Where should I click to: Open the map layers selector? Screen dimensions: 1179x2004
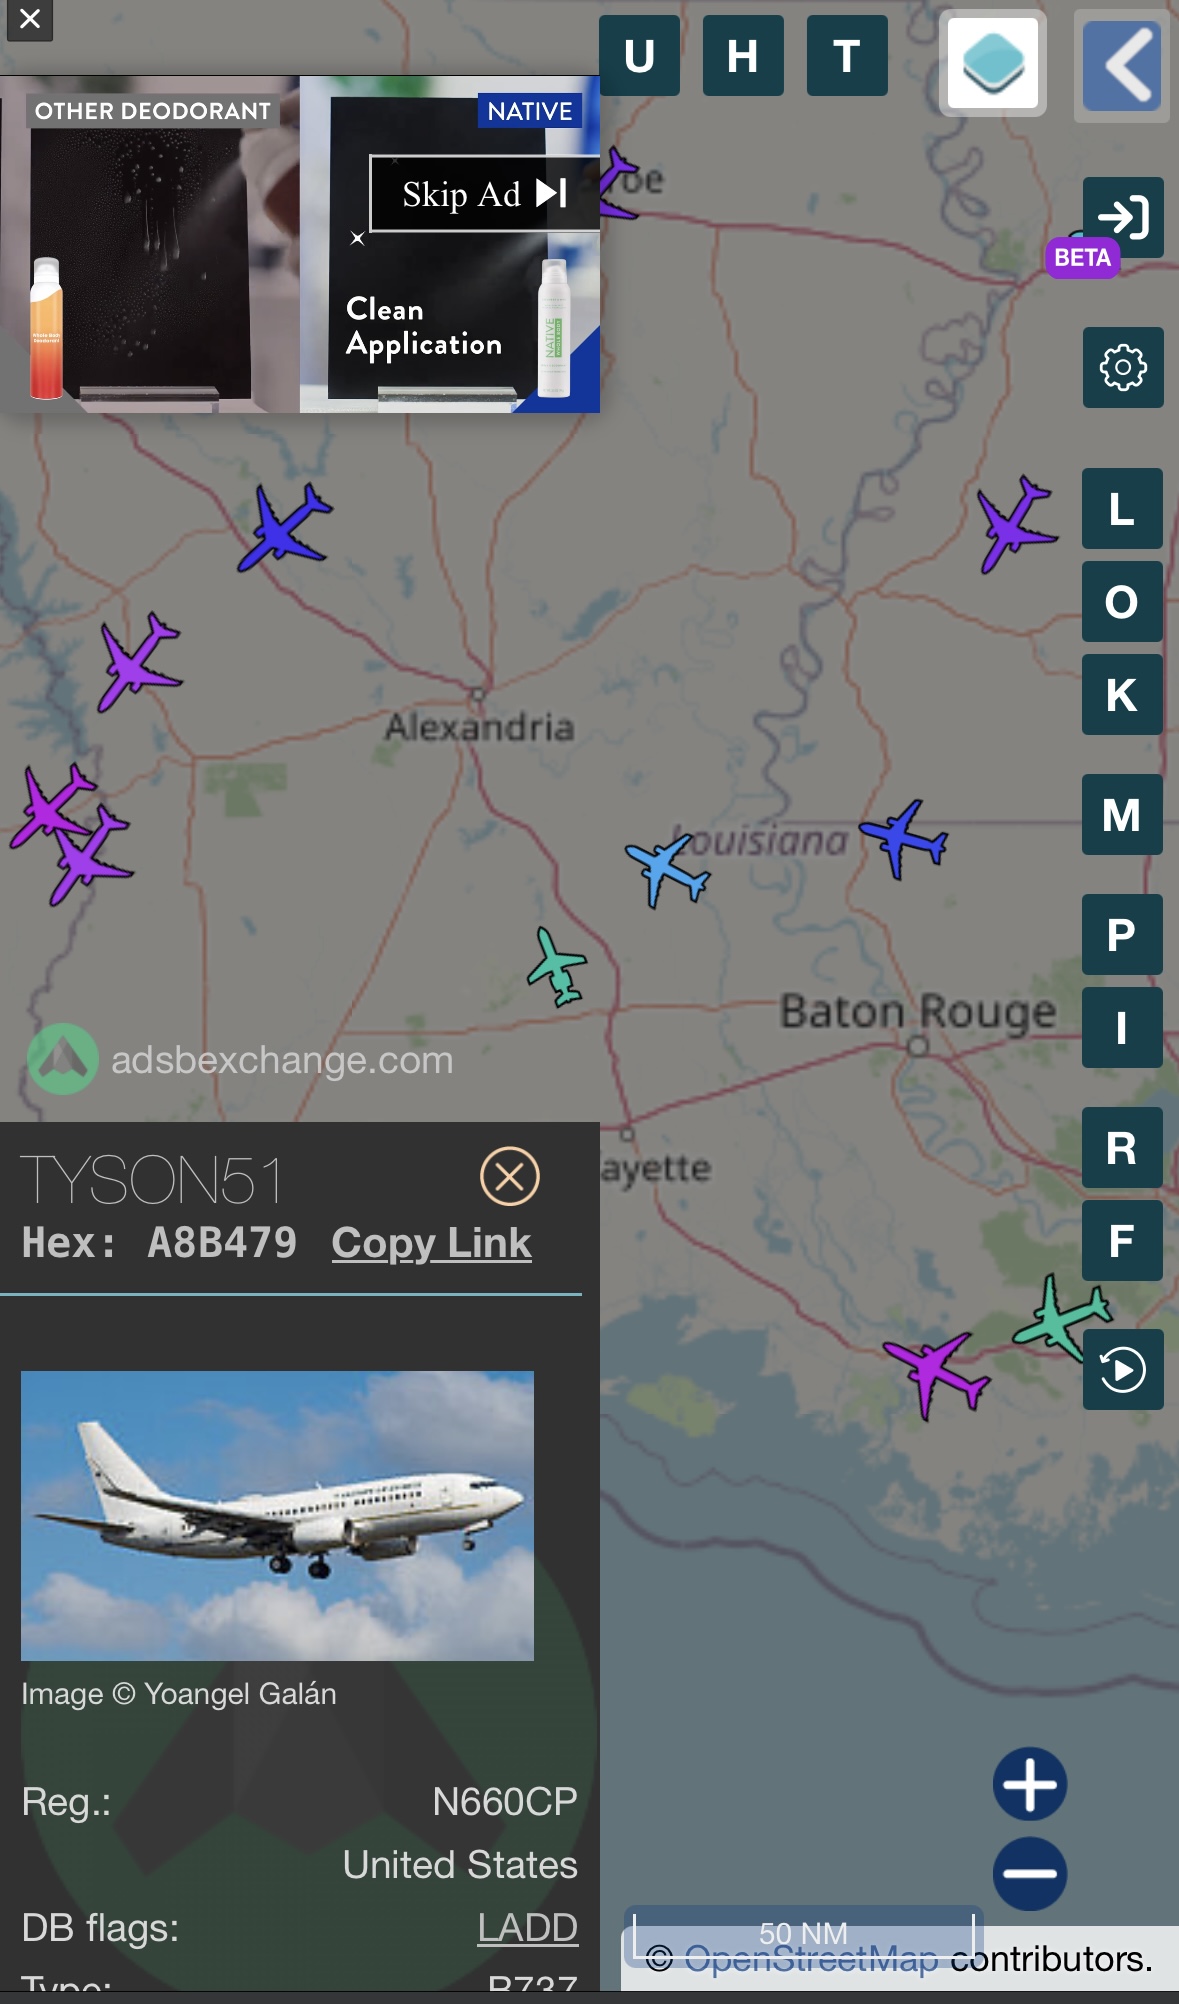(993, 62)
